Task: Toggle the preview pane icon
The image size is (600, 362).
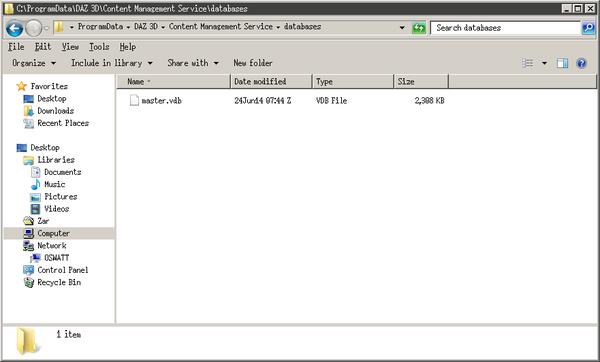Action: click(562, 63)
